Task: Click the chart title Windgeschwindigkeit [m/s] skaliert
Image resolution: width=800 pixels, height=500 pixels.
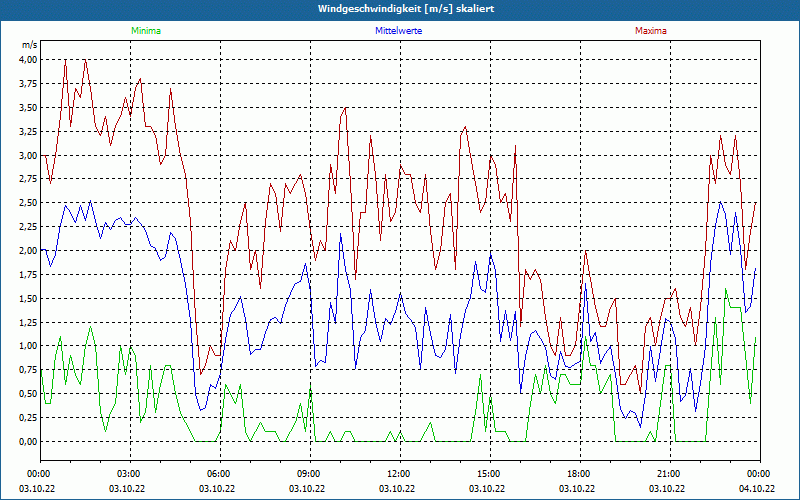Action: coord(406,9)
